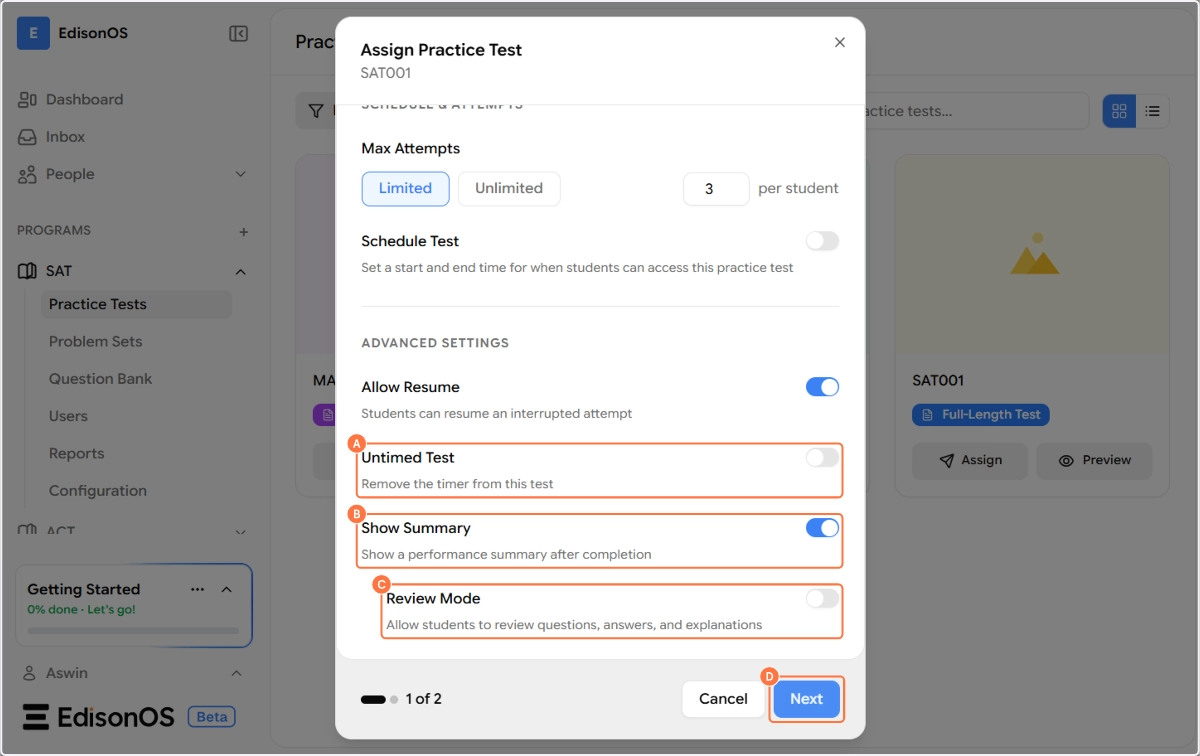Collapse the Getting Started card
1200x756 pixels.
pyautogui.click(x=227, y=589)
